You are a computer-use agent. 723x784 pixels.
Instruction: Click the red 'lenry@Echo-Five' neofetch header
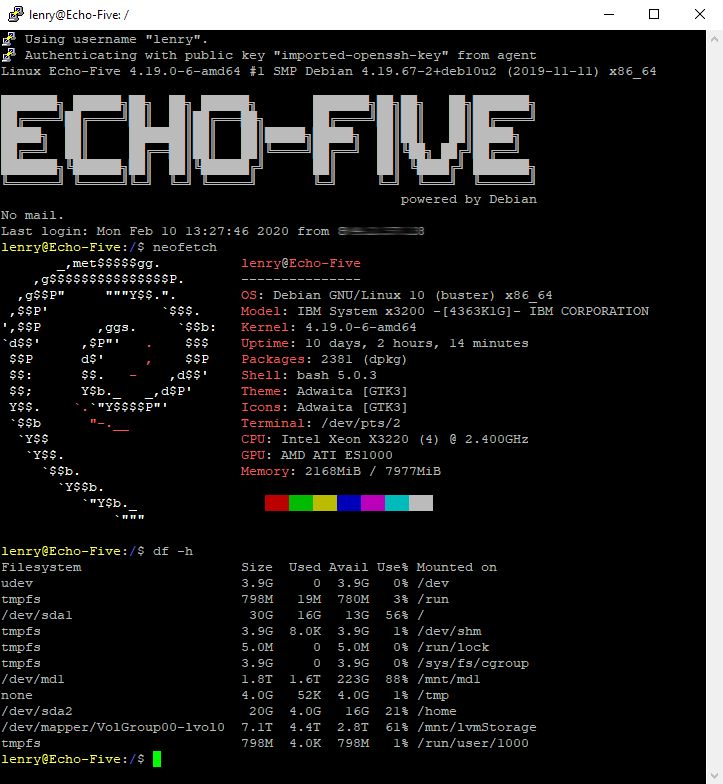point(301,263)
